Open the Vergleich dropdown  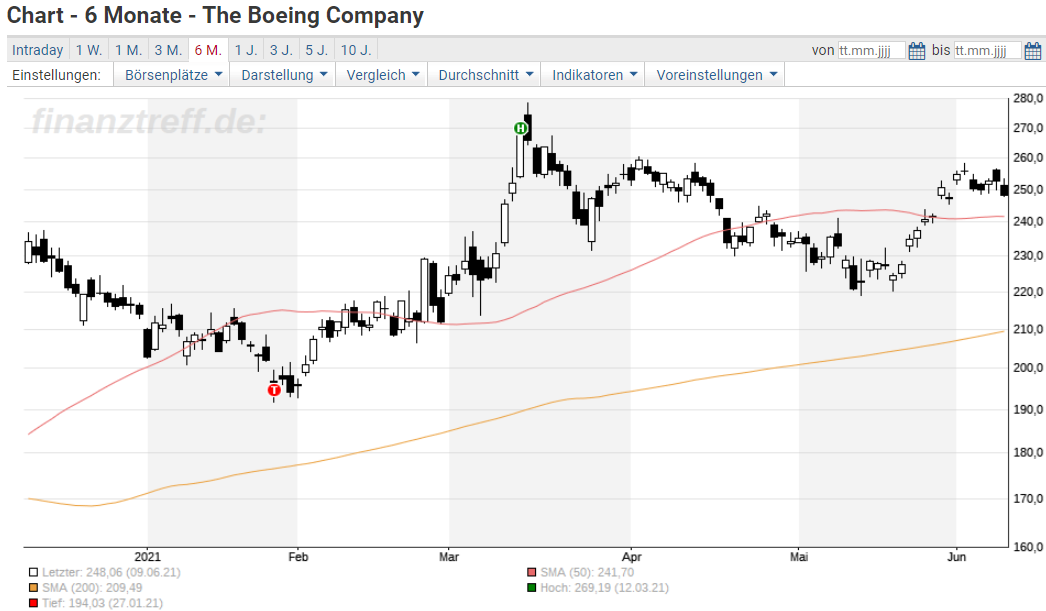(x=382, y=75)
